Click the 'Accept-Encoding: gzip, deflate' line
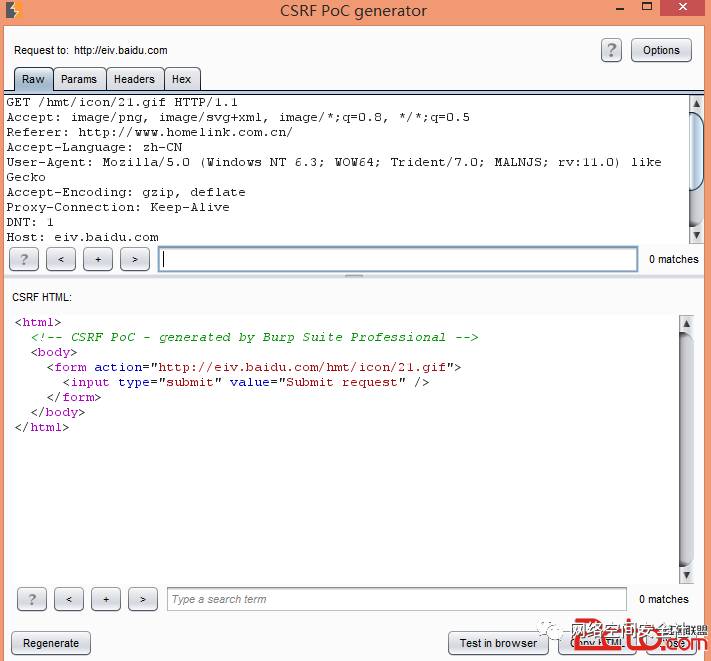 coord(126,192)
